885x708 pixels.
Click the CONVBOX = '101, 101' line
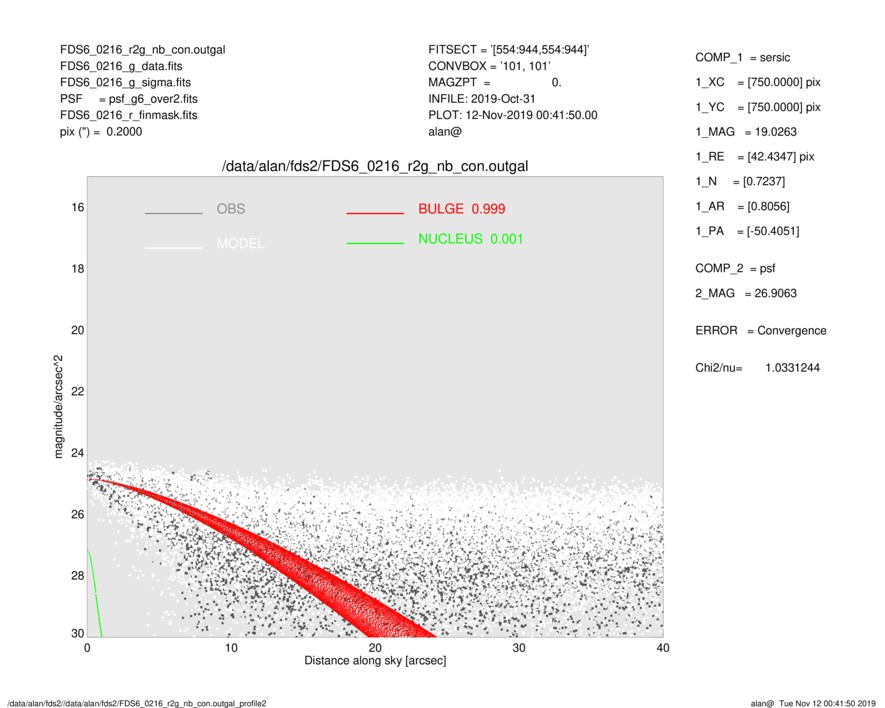(489, 66)
